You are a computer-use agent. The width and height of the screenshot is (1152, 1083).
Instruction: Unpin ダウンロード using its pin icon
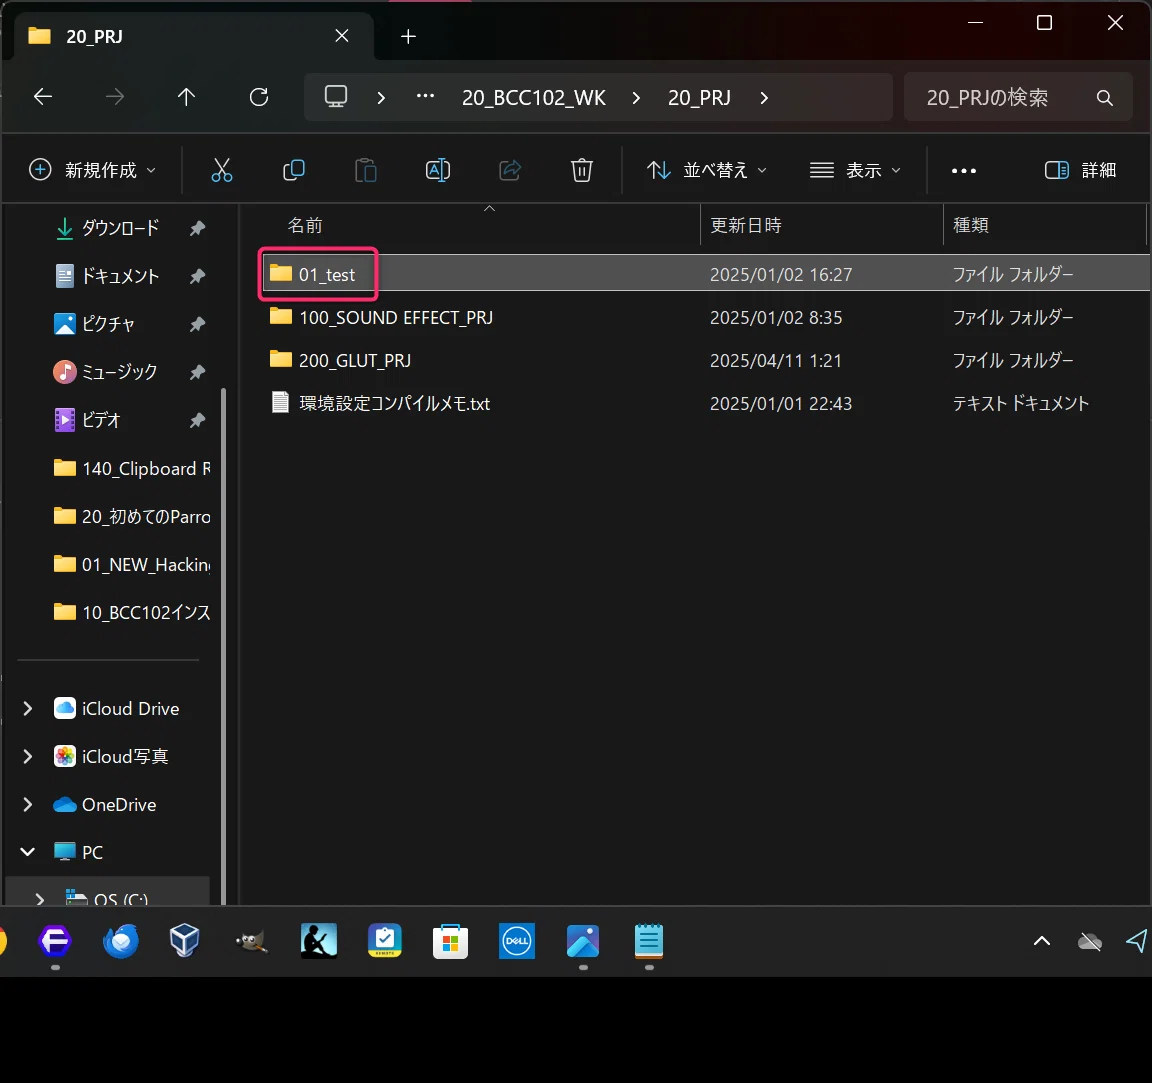click(x=197, y=229)
